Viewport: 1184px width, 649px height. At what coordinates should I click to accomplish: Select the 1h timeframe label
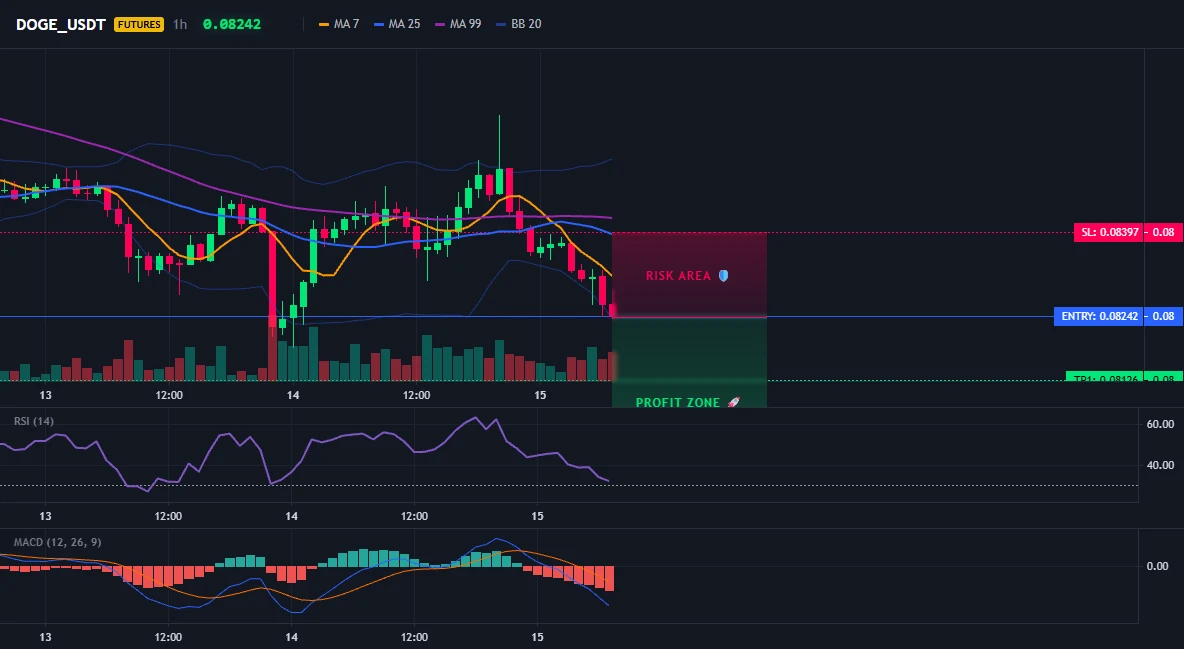pyautogui.click(x=180, y=24)
